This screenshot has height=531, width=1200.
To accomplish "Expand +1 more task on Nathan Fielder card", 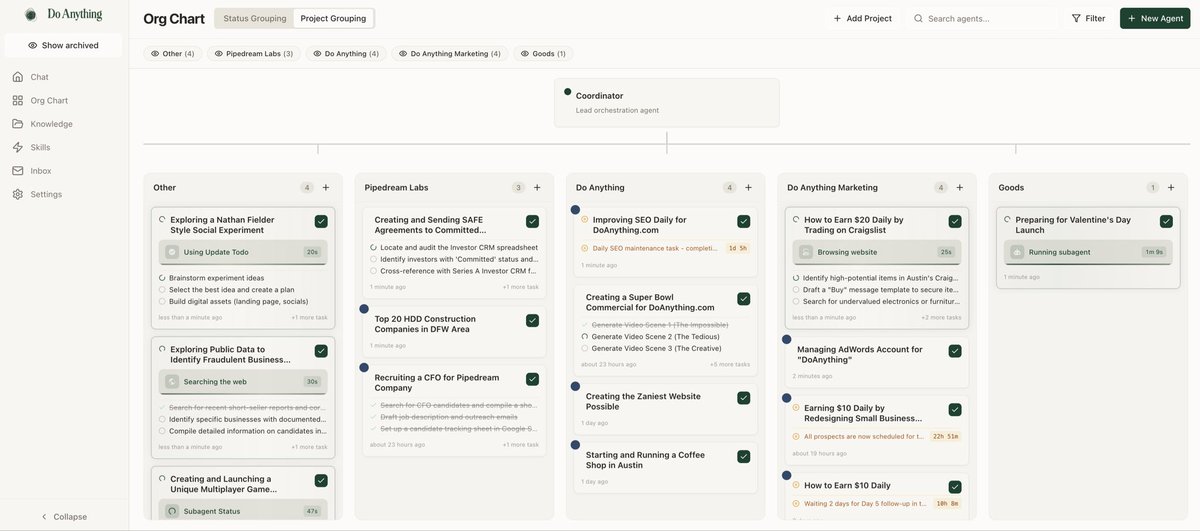I will coord(309,317).
